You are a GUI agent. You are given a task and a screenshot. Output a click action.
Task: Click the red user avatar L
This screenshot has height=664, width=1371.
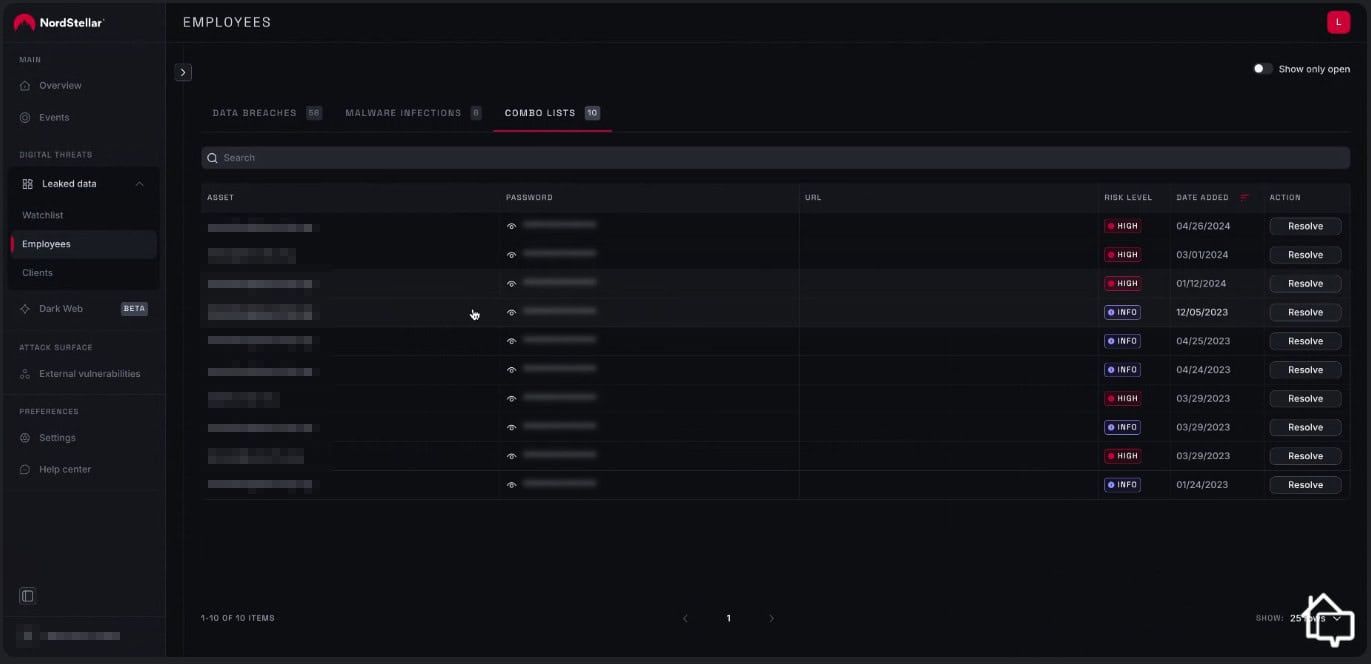(1338, 22)
